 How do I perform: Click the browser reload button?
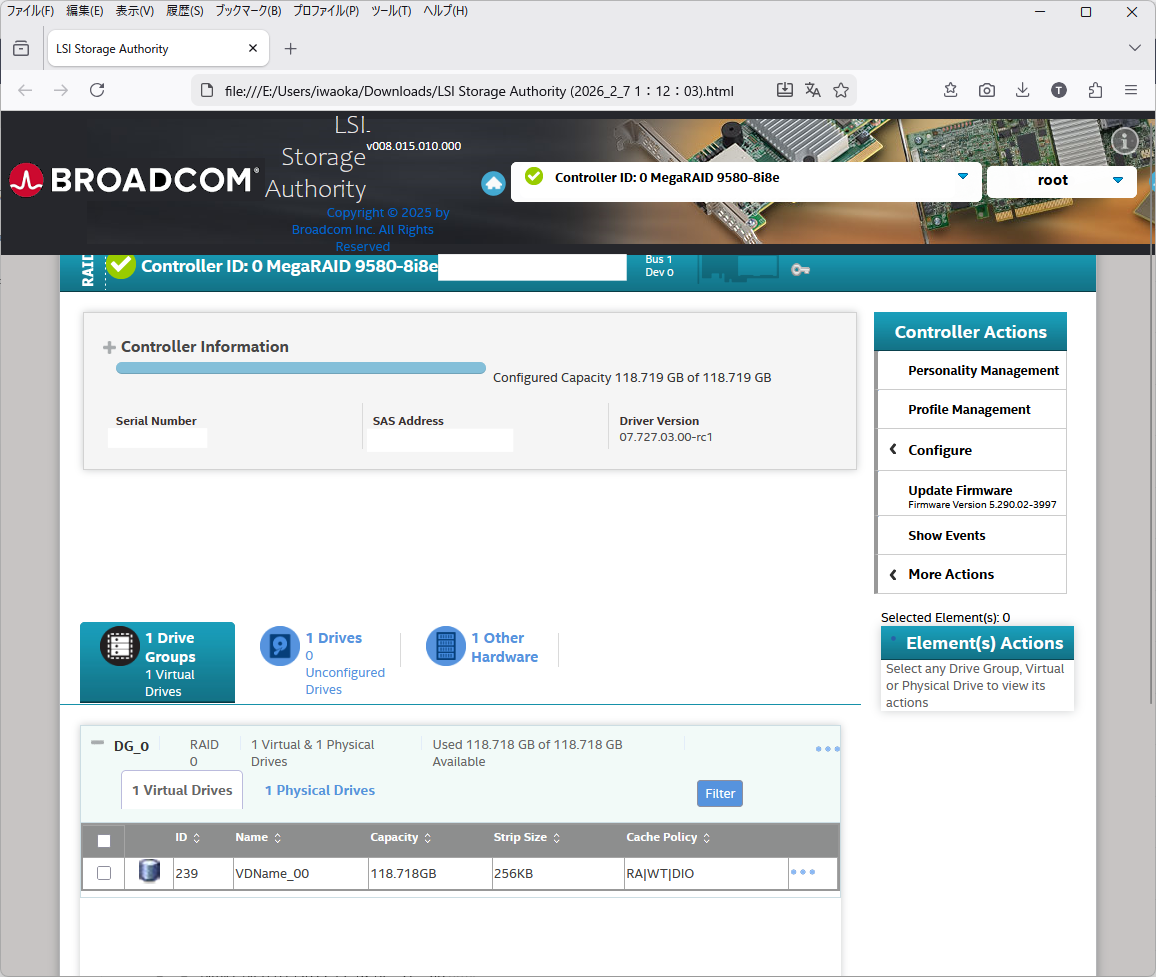[x=97, y=90]
